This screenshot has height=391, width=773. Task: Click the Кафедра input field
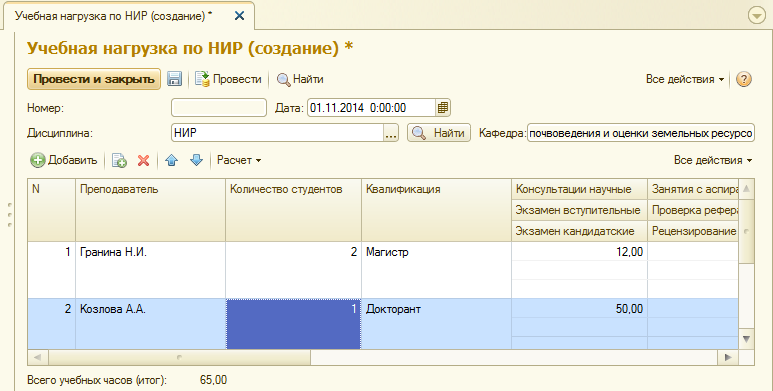click(641, 133)
